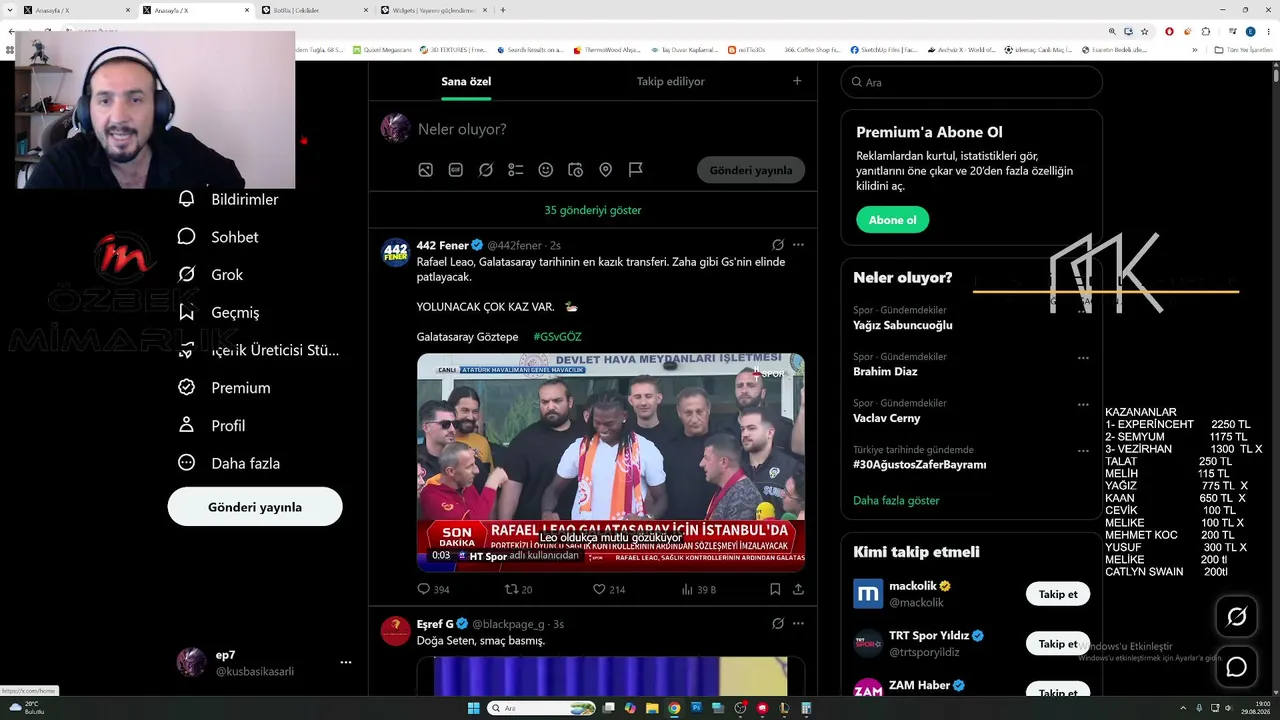Screen dimensions: 1280x720
Task: Click the taskbar search box
Action: [x=541, y=708]
